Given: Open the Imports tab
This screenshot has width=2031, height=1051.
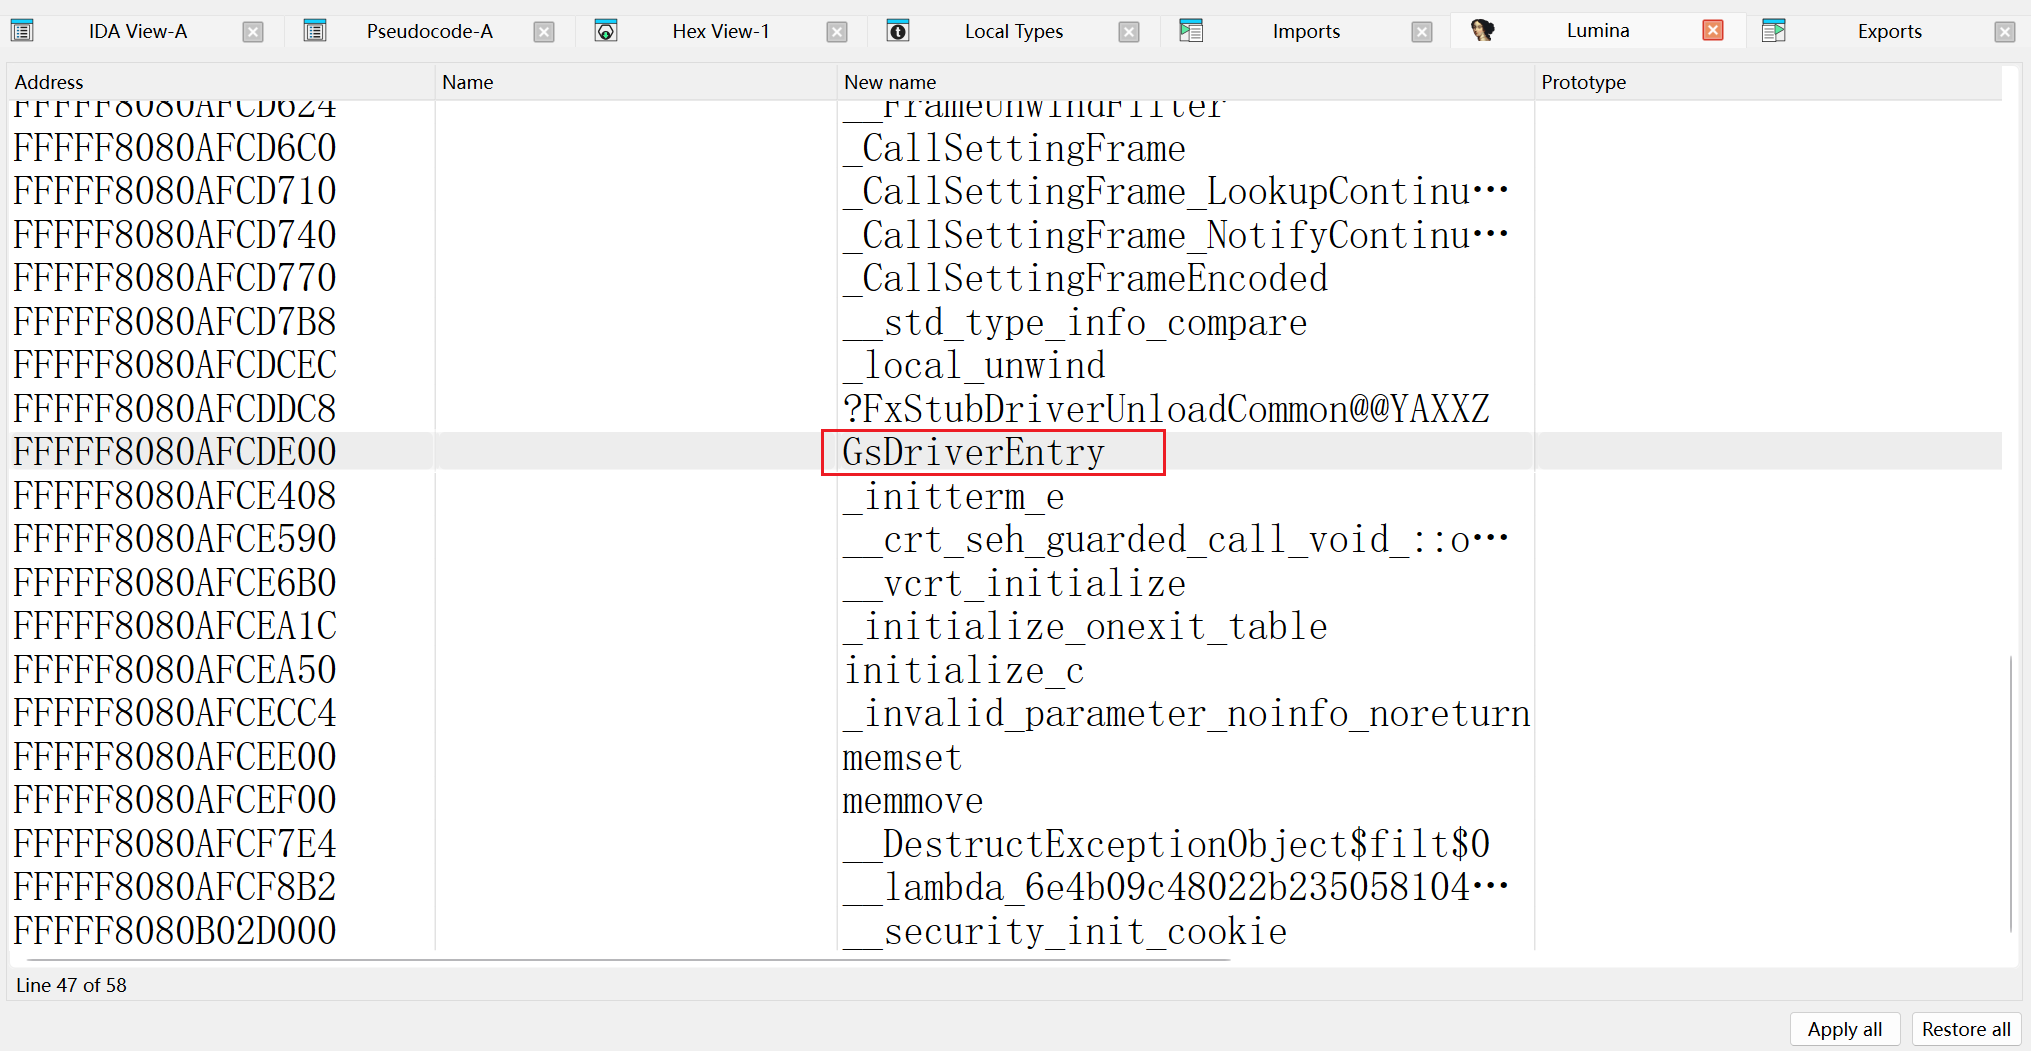Looking at the screenshot, I should pos(1305,31).
